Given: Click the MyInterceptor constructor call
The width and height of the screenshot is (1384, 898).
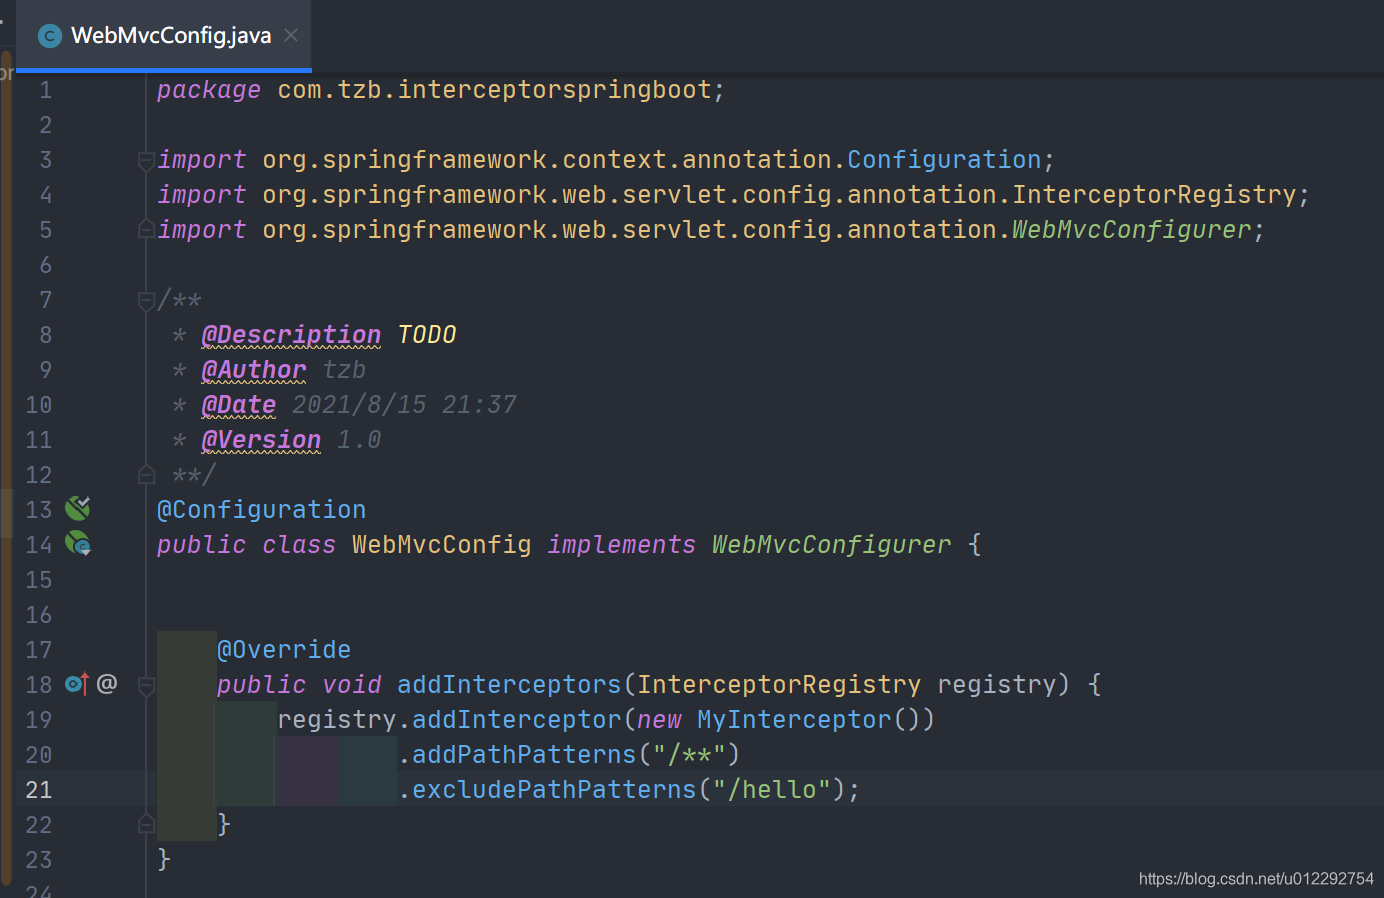Looking at the screenshot, I should tap(794, 720).
